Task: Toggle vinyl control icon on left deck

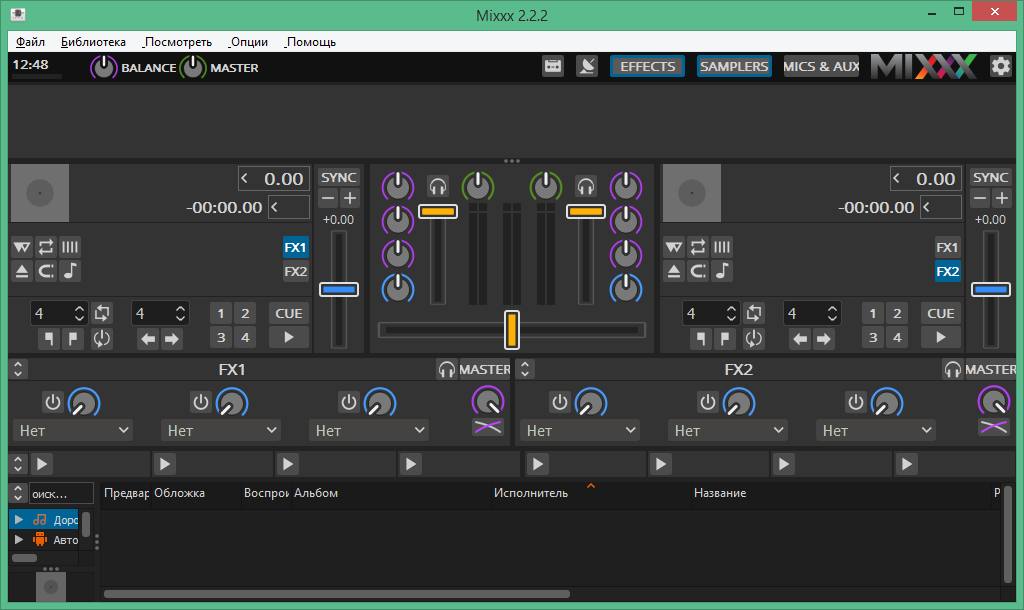Action: (22, 247)
